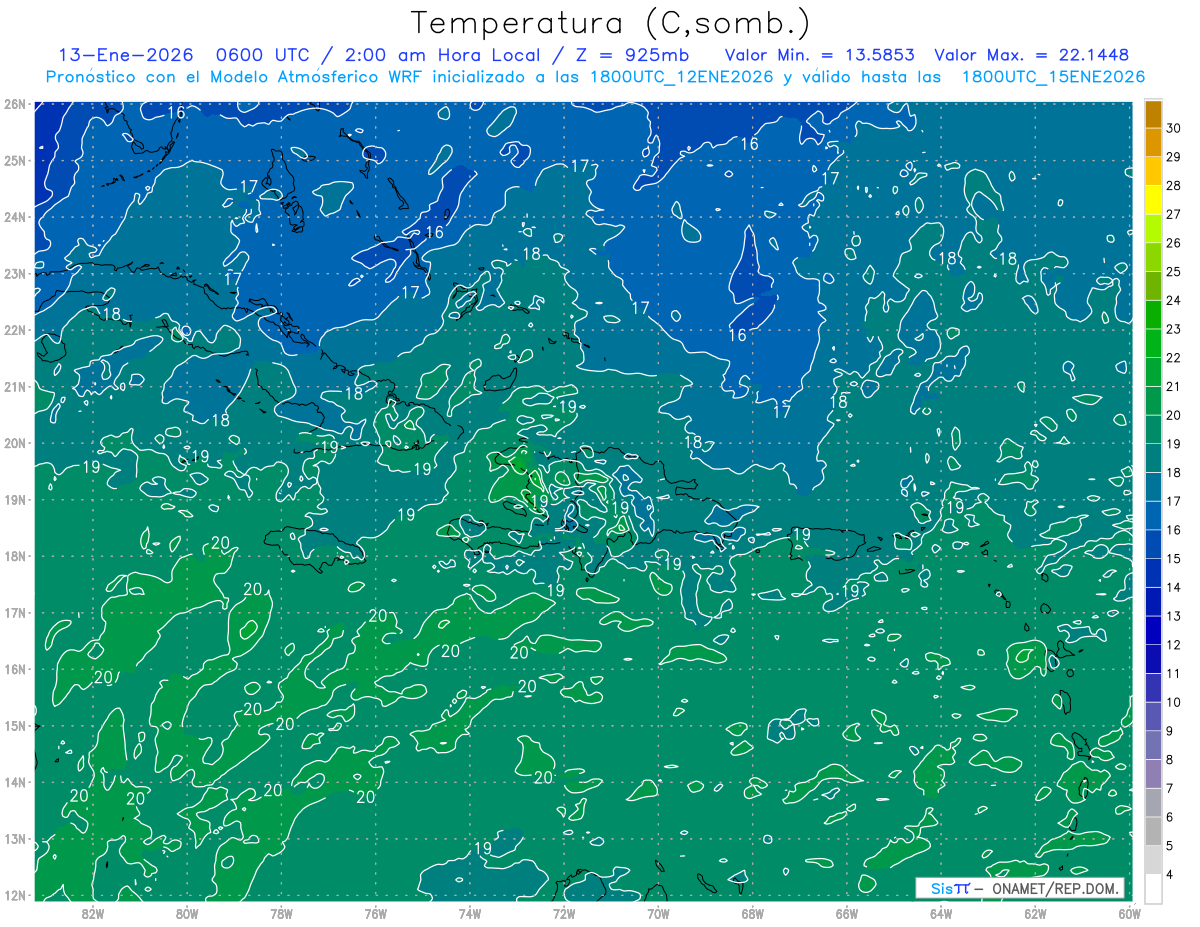Click the 21N latitude axis label

coord(14,386)
